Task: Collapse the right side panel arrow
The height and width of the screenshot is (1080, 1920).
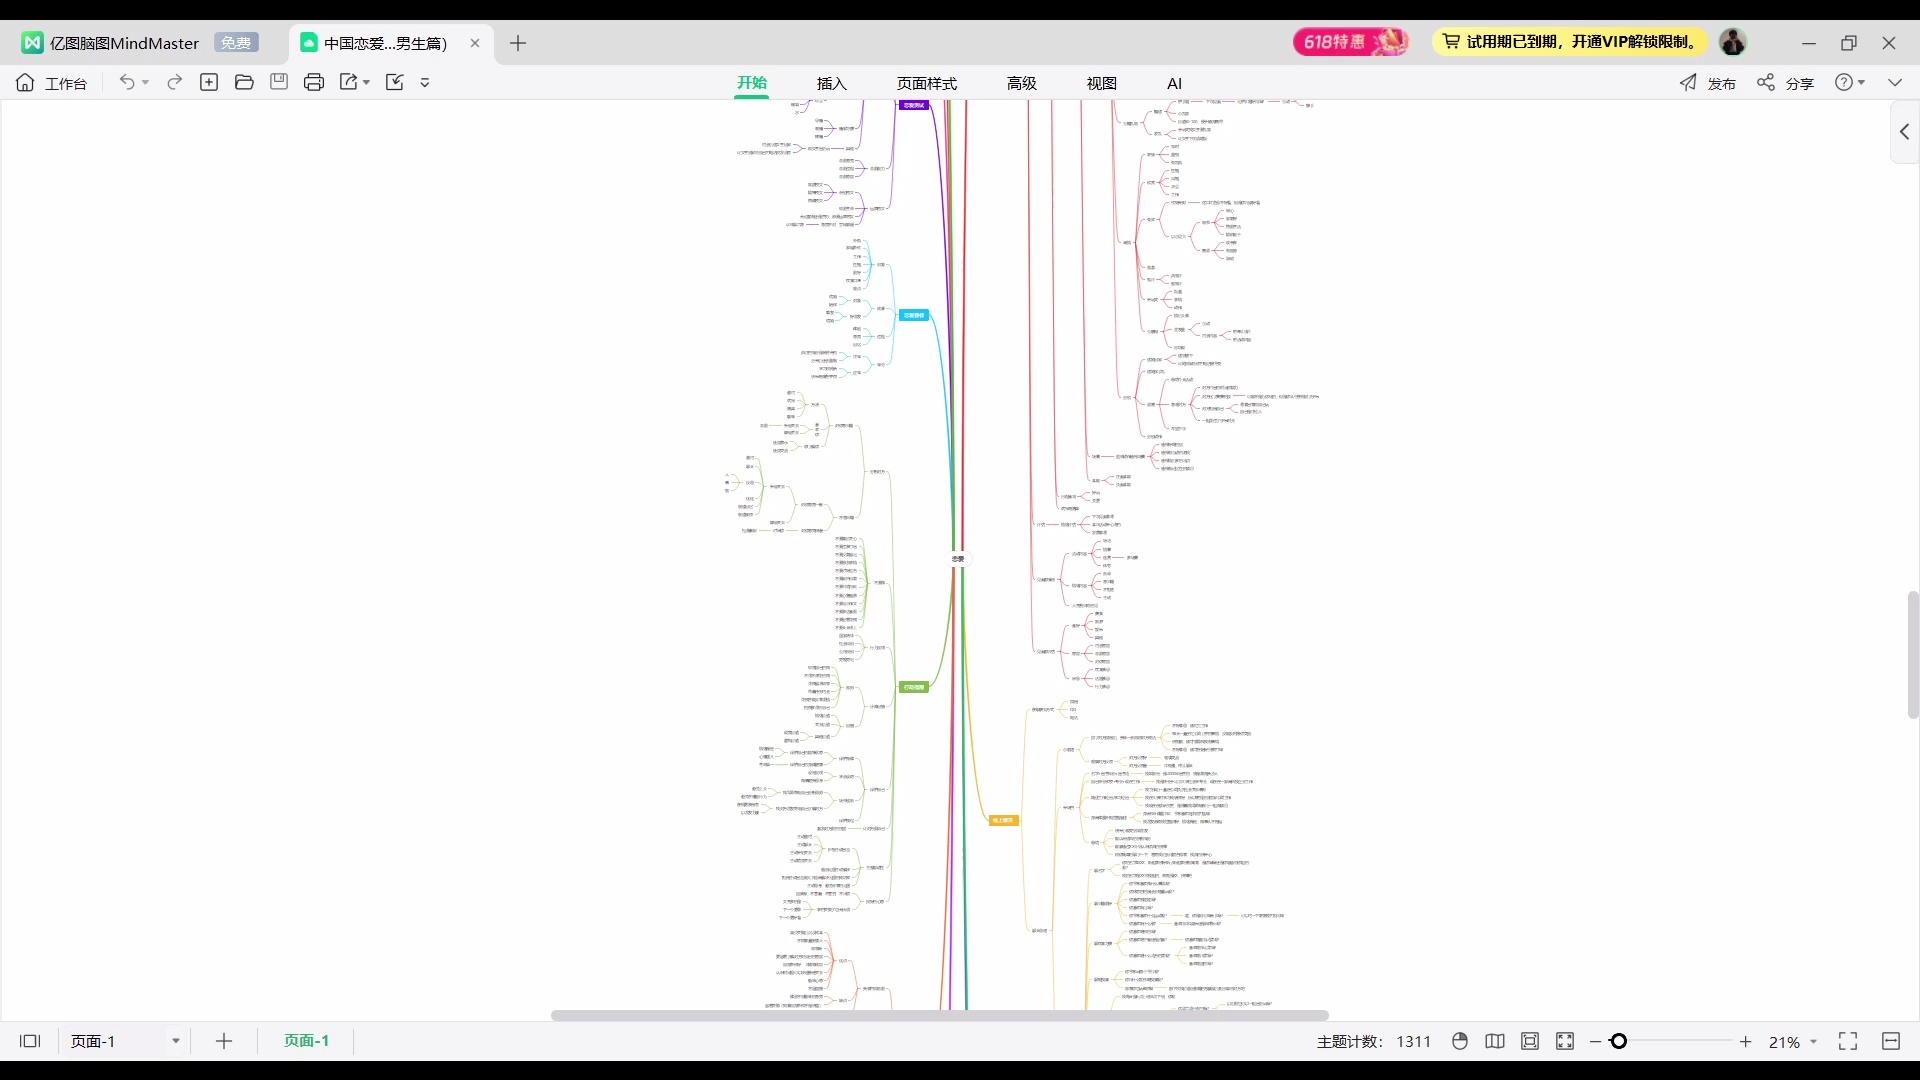Action: coord(1904,132)
